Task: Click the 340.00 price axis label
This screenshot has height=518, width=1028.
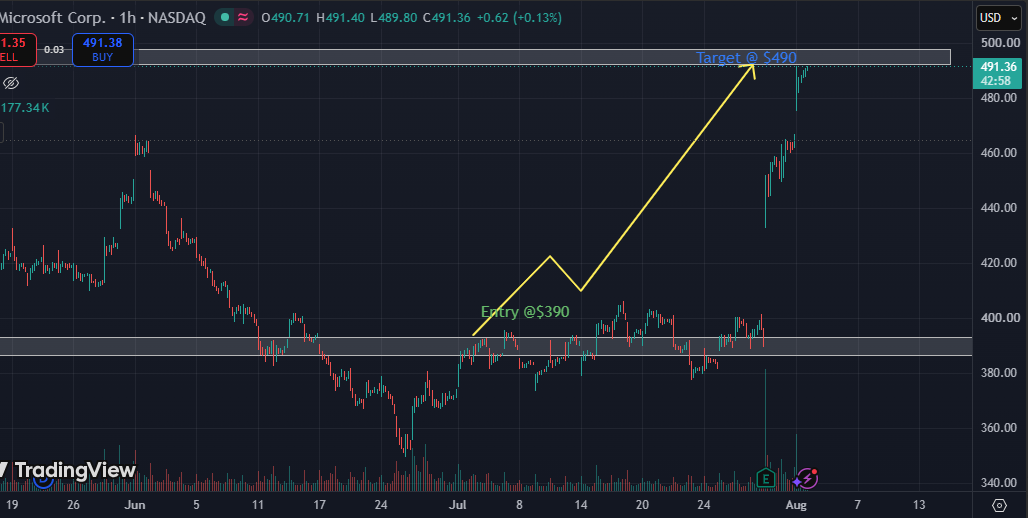Action: click(998, 483)
